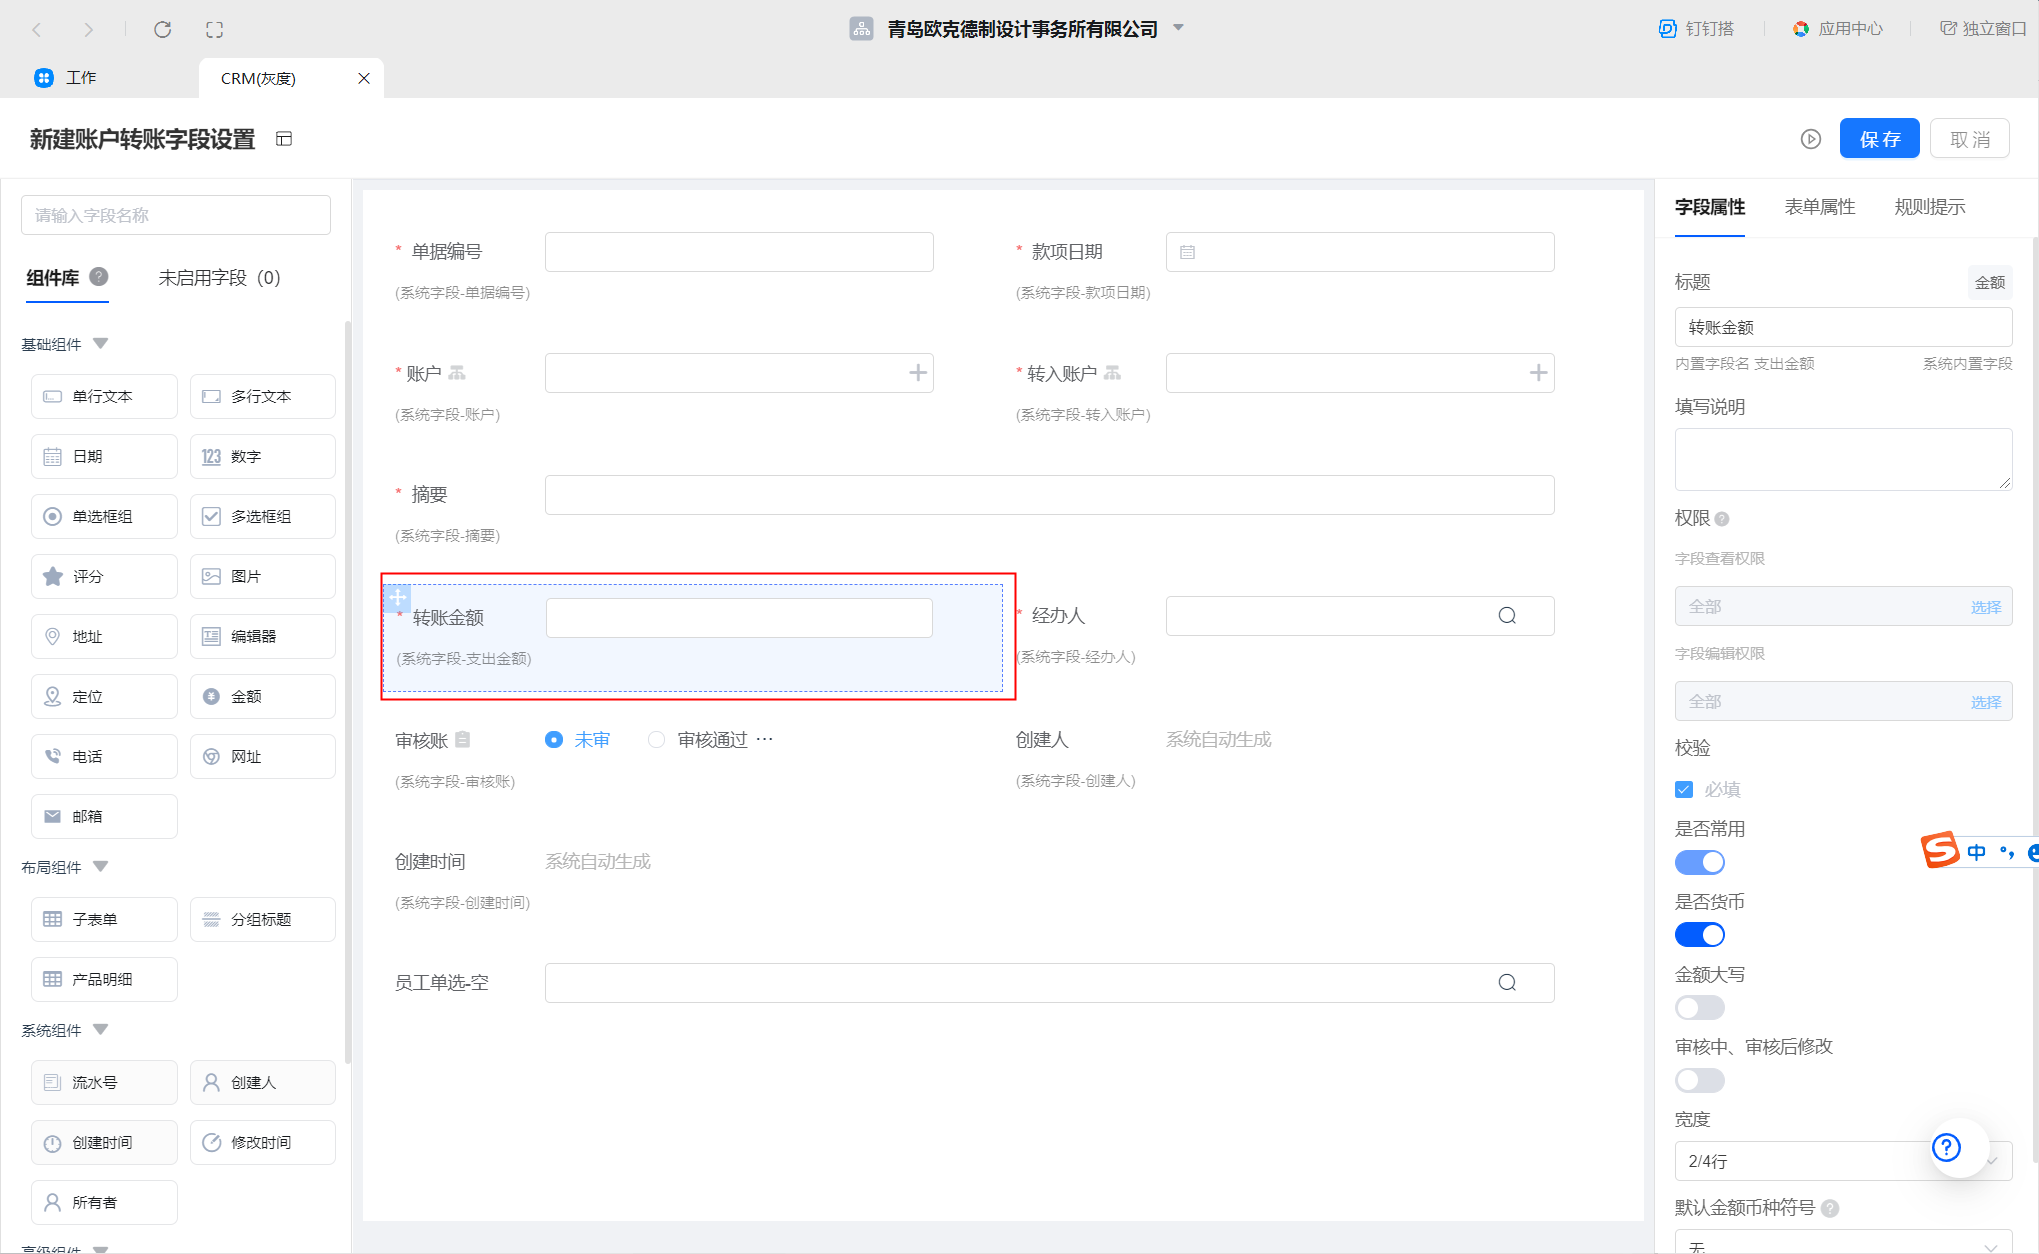Click search icon in 经办人 field
The height and width of the screenshot is (1254, 2039).
click(1507, 616)
